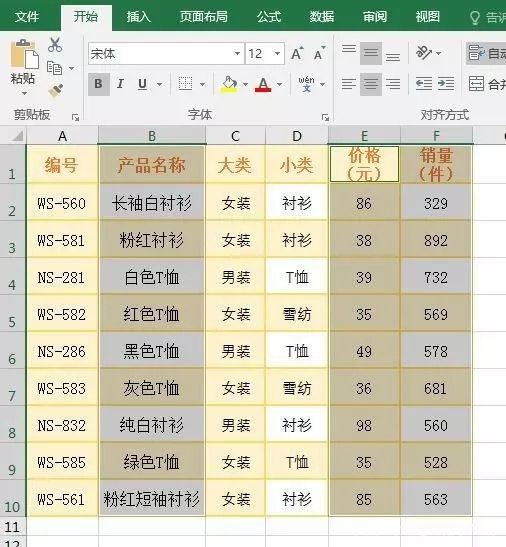Viewport: 506px width, 547px height.
Task: Click the align text right icon
Action: tap(393, 84)
